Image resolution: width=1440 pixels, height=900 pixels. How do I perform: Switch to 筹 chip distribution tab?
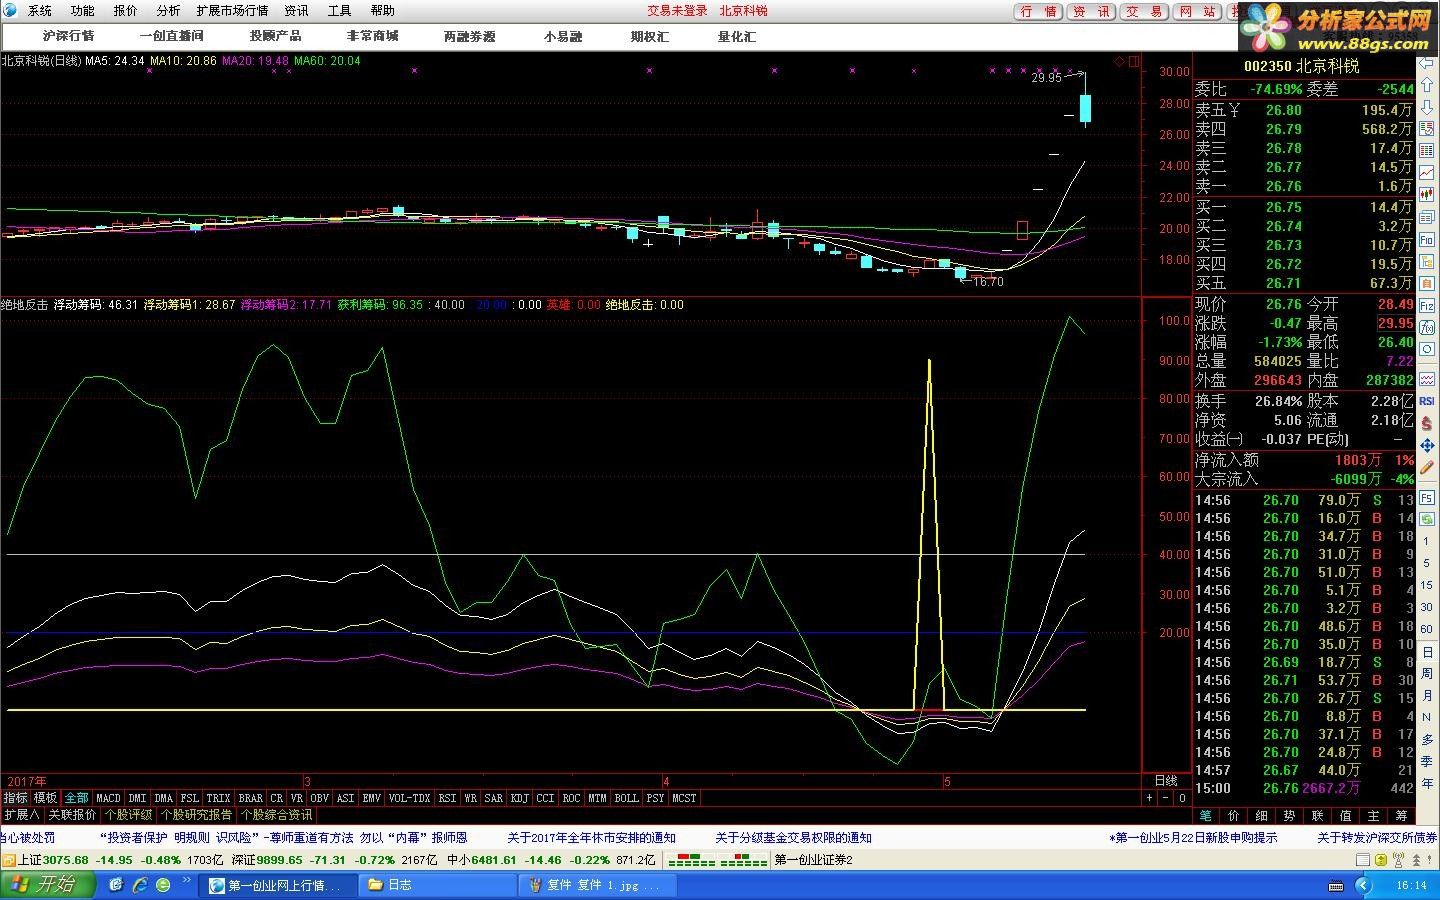click(x=1401, y=816)
